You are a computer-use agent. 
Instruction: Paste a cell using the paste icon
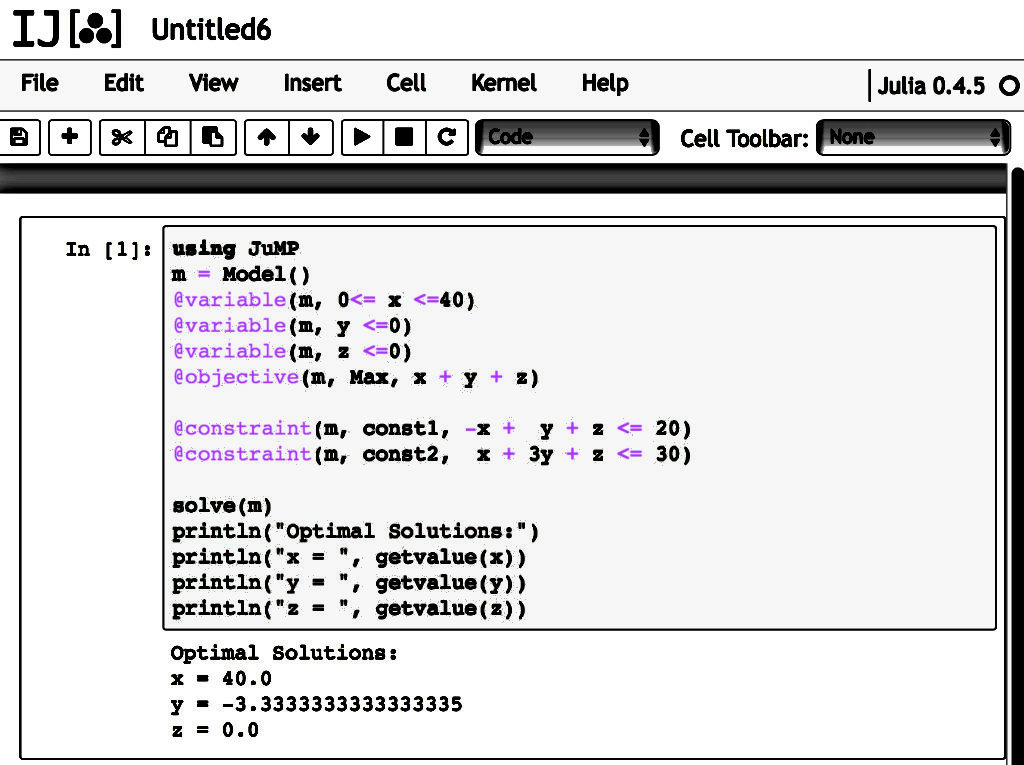pos(213,138)
